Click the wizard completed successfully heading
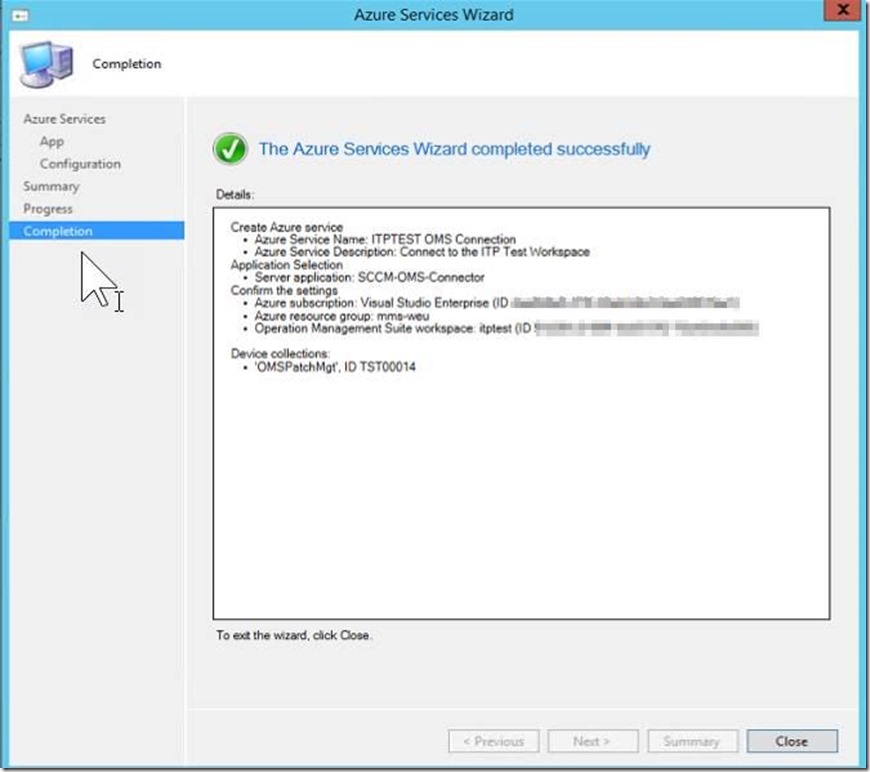This screenshot has height=772, width=870. pyautogui.click(x=454, y=149)
